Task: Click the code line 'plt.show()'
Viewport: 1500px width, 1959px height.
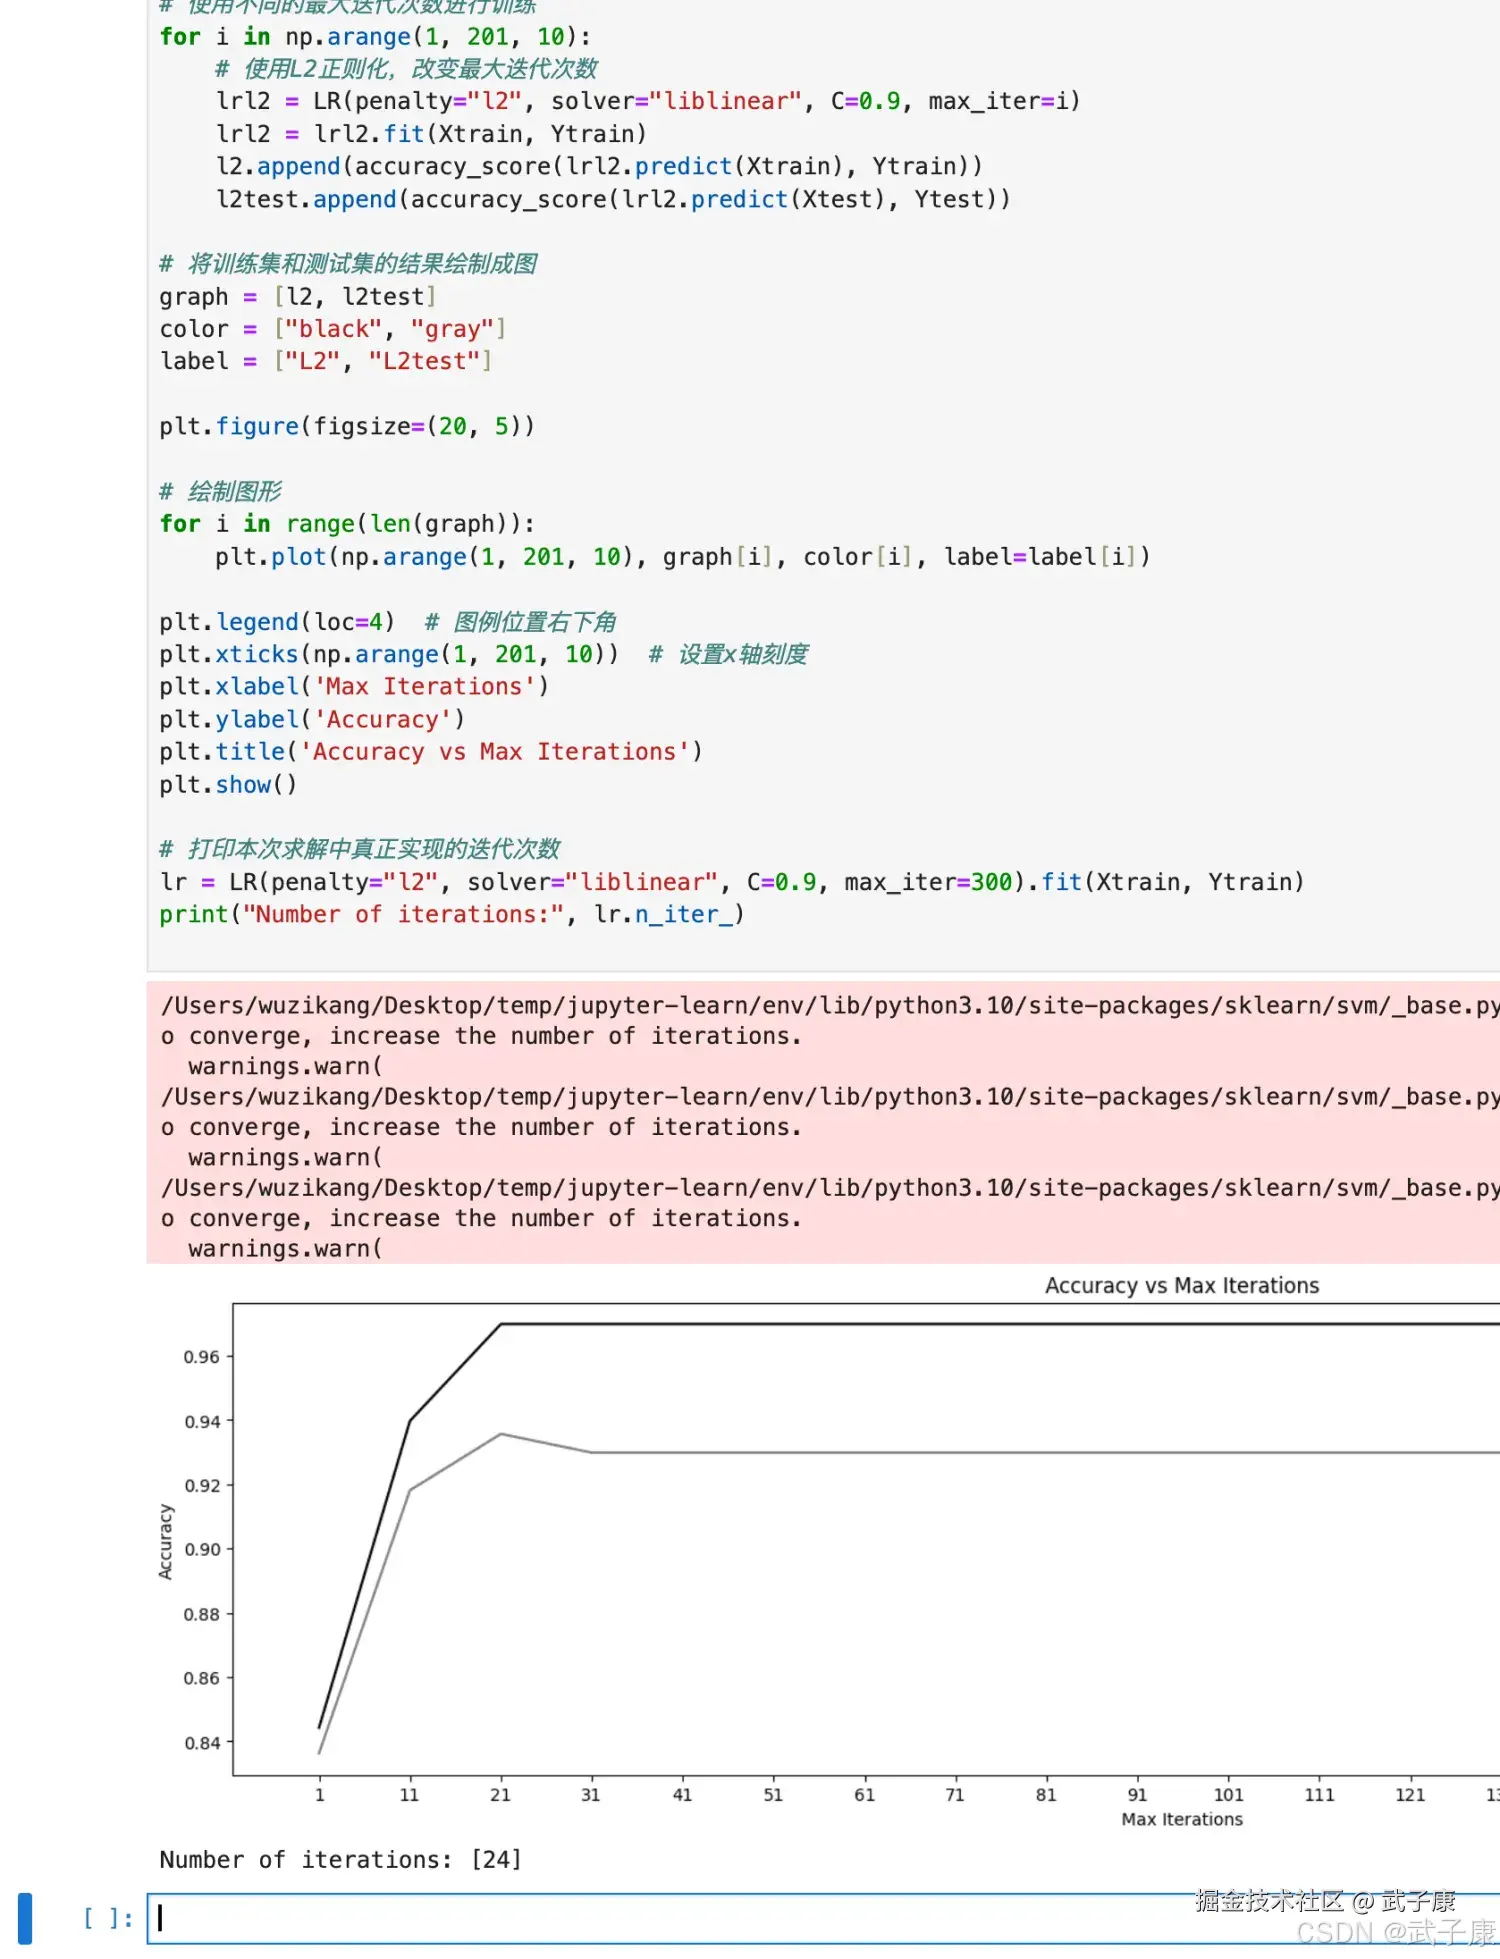Action: click(228, 784)
